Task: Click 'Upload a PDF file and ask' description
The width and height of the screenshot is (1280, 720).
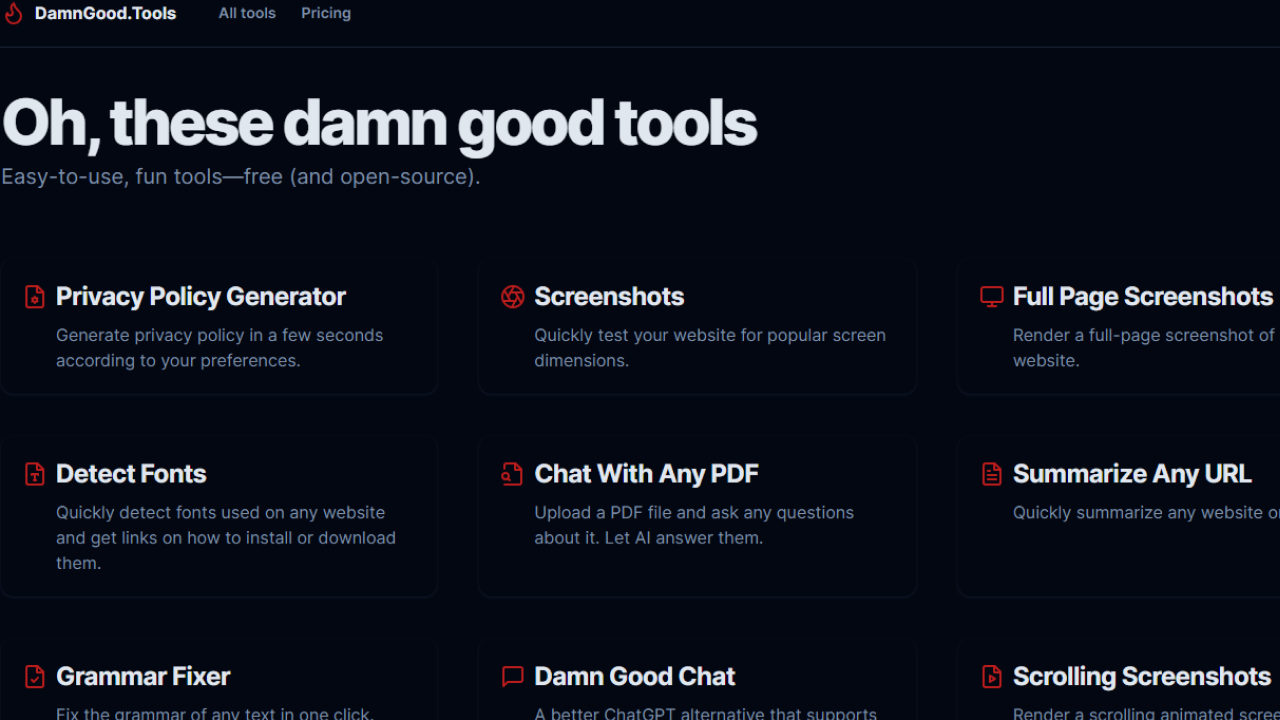Action: pyautogui.click(x=694, y=525)
